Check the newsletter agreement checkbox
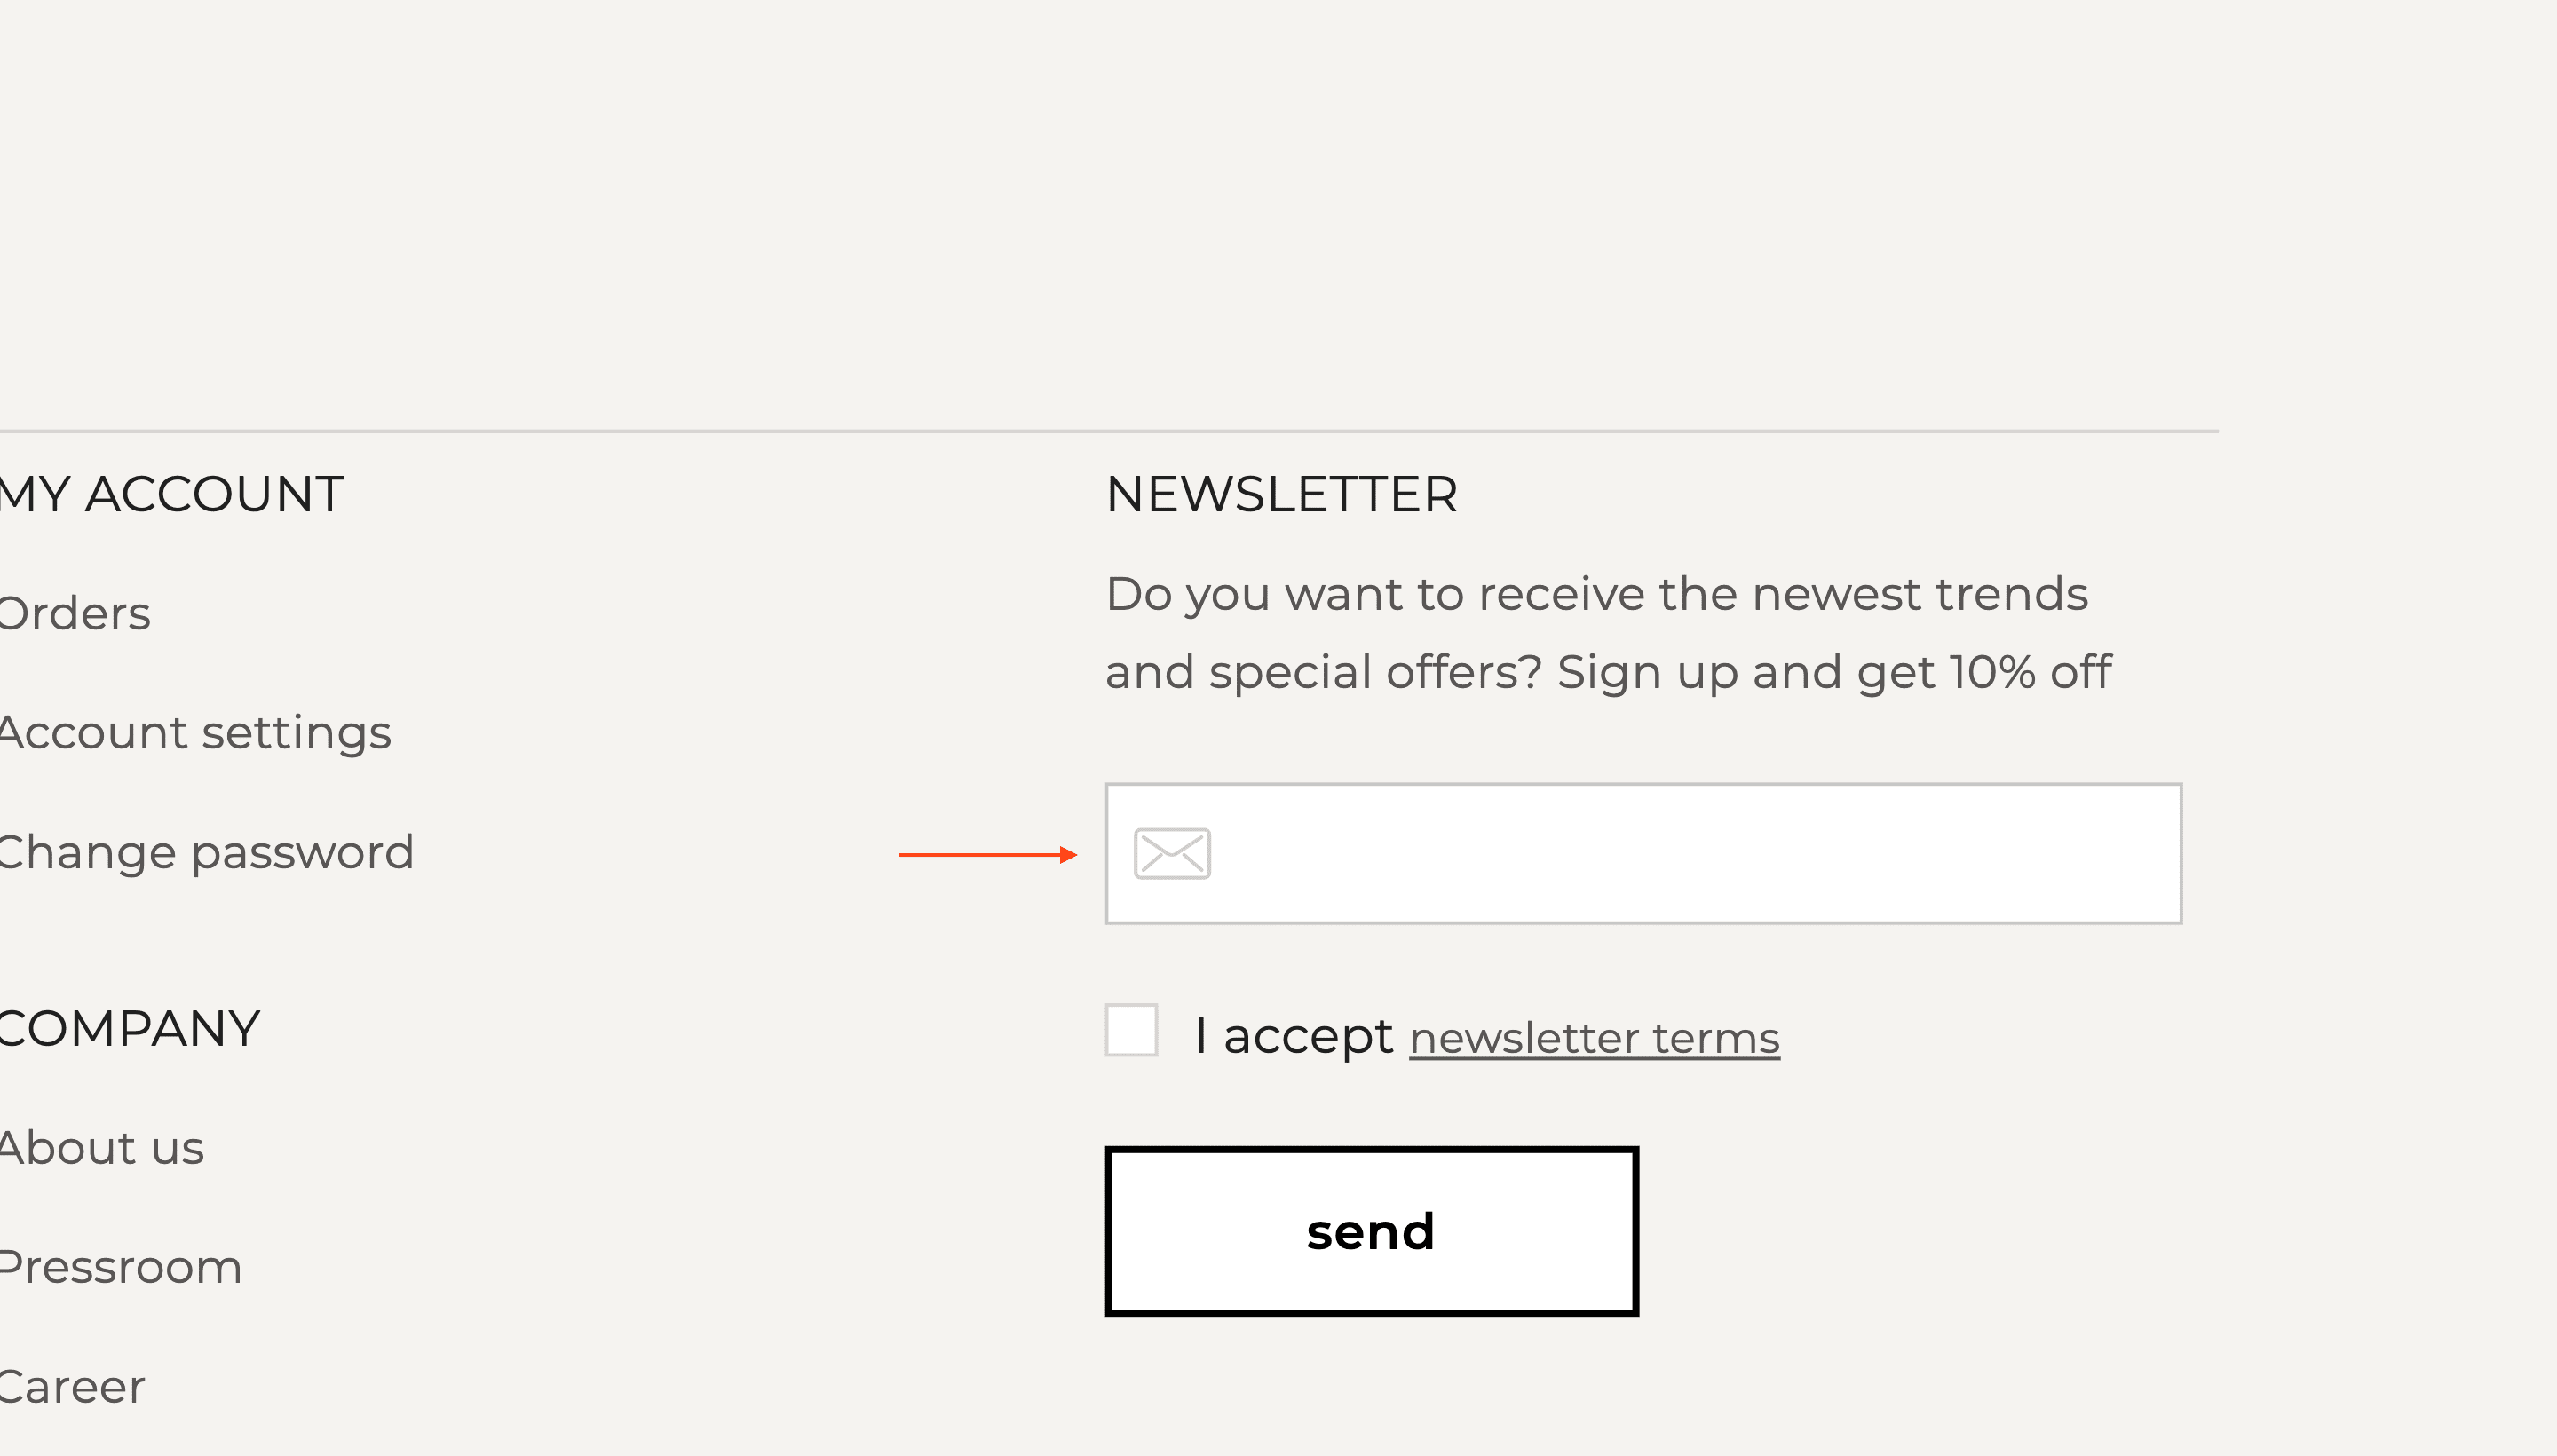The image size is (2557, 1456). pos(1131,1031)
